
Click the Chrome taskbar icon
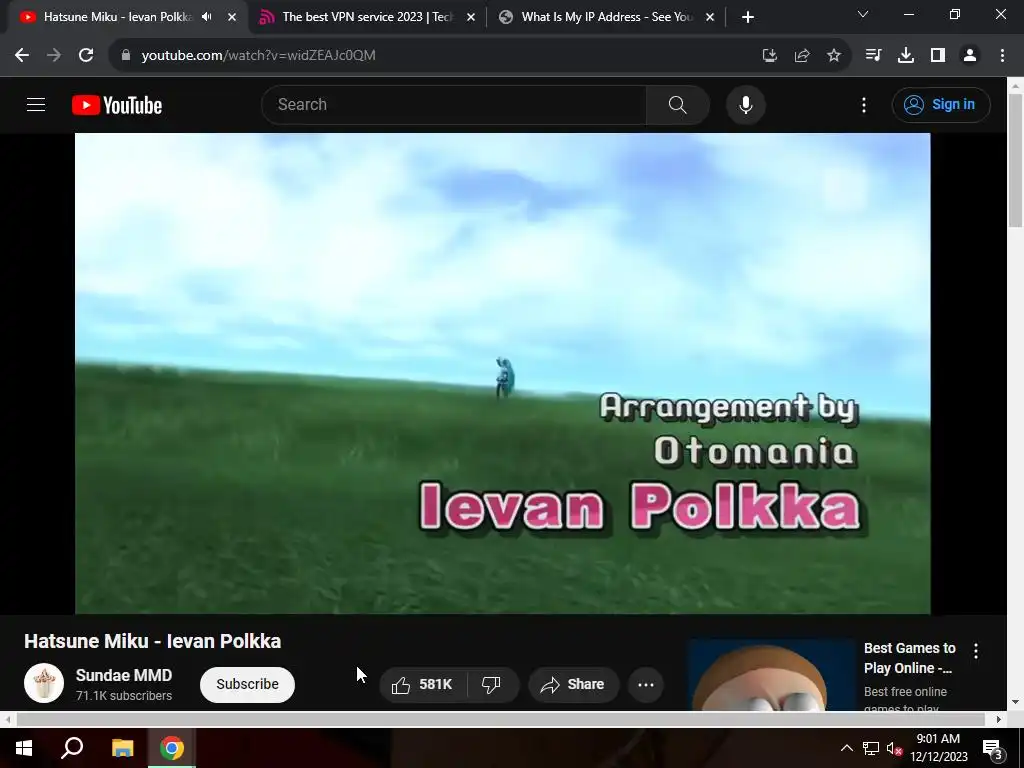172,748
